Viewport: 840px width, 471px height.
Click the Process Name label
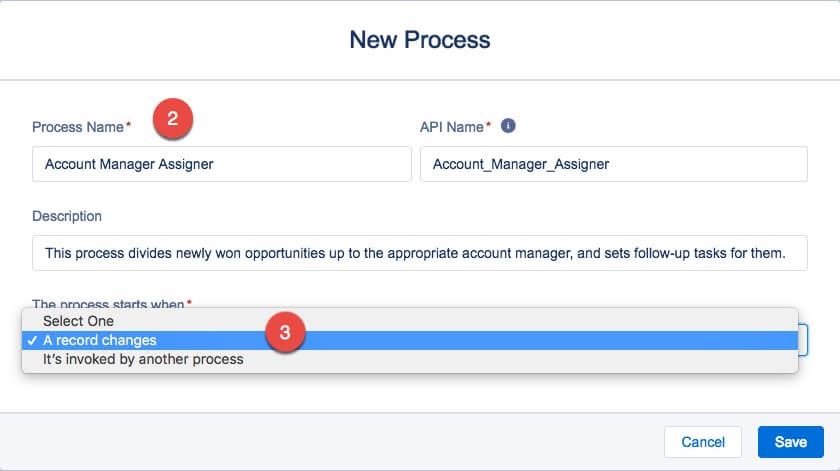click(77, 127)
